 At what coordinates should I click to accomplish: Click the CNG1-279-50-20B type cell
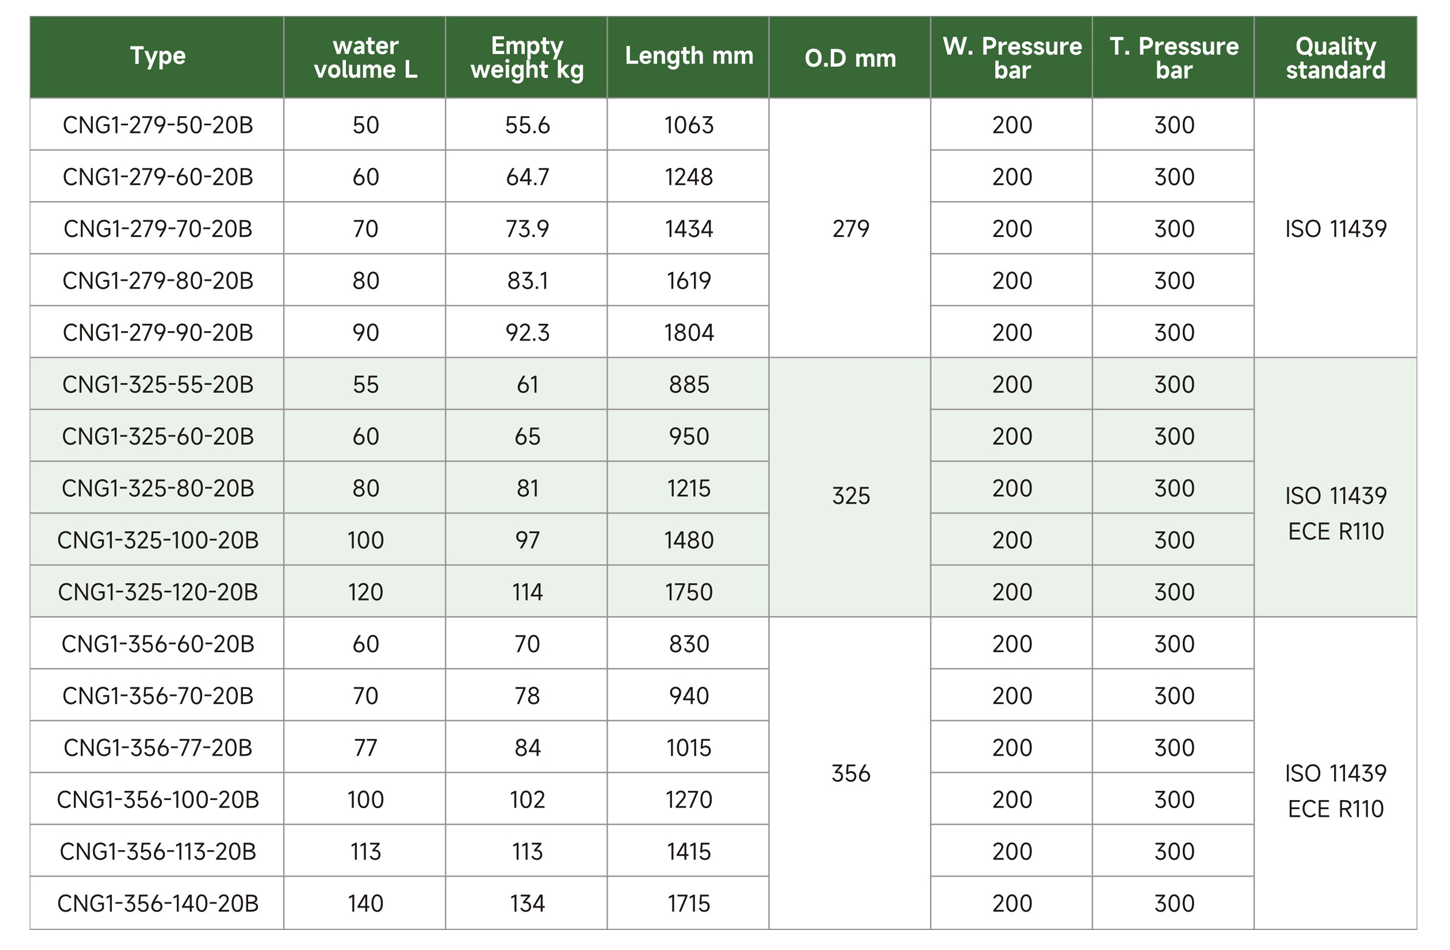[157, 125]
